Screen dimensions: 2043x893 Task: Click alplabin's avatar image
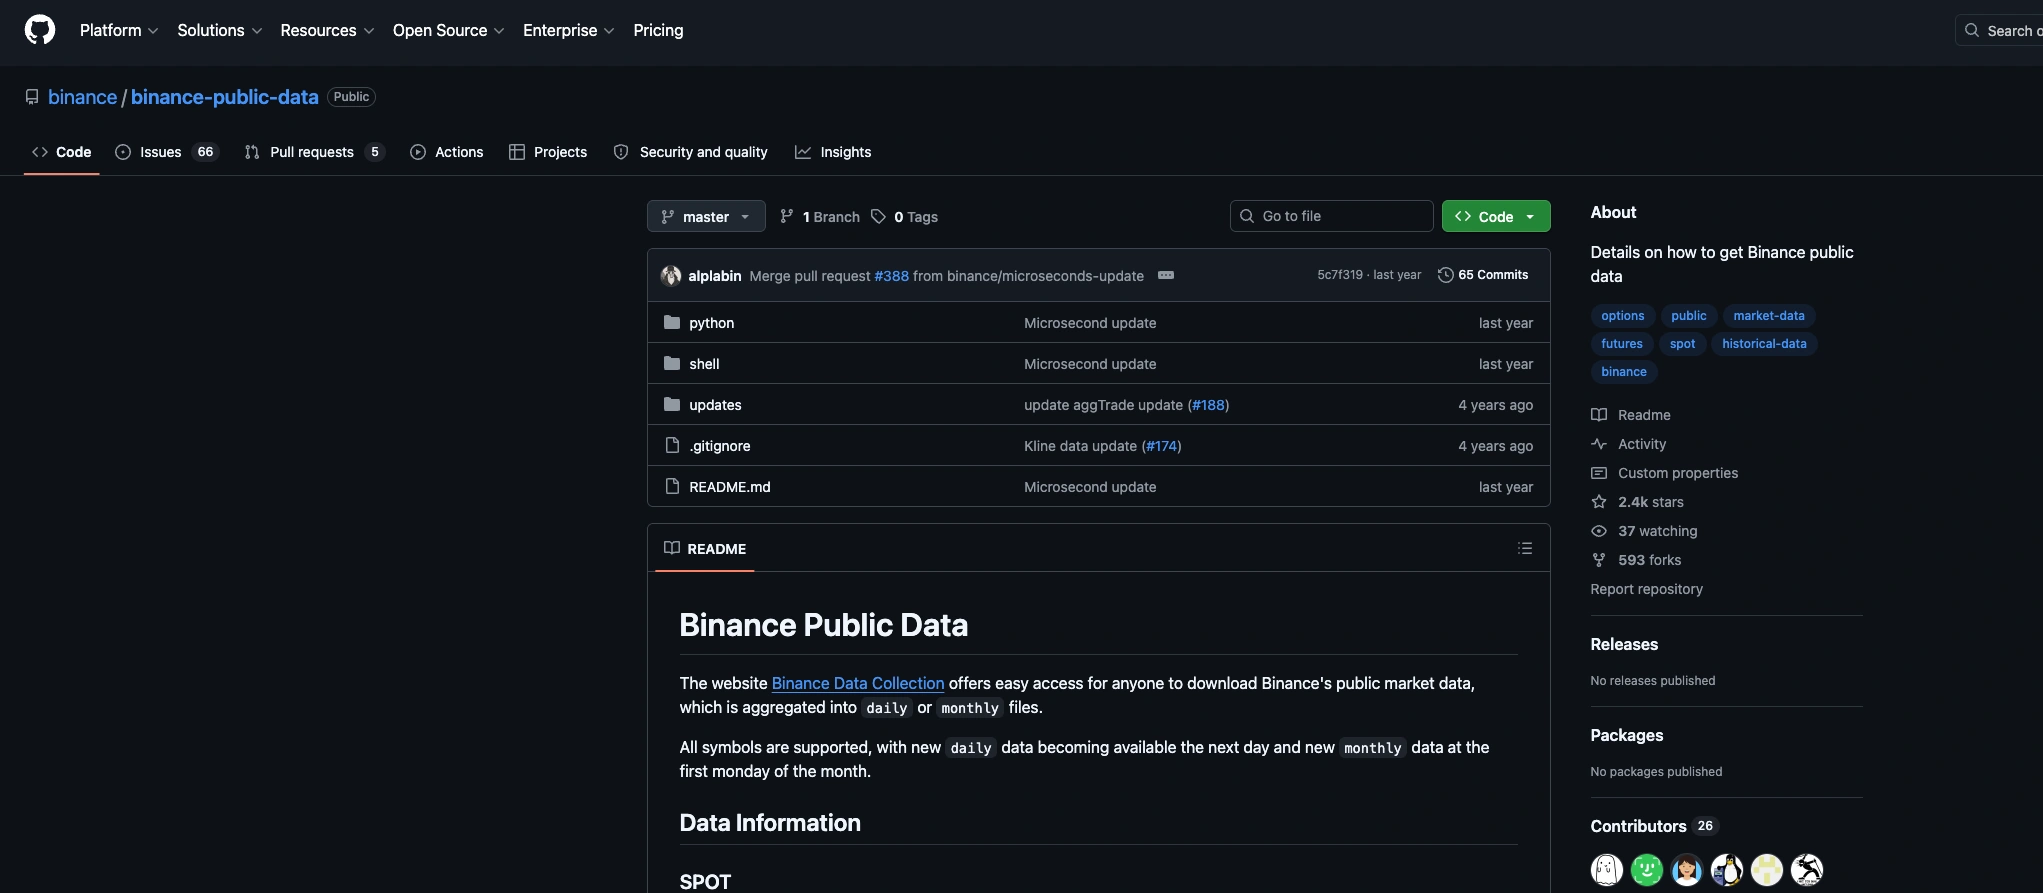tap(671, 275)
